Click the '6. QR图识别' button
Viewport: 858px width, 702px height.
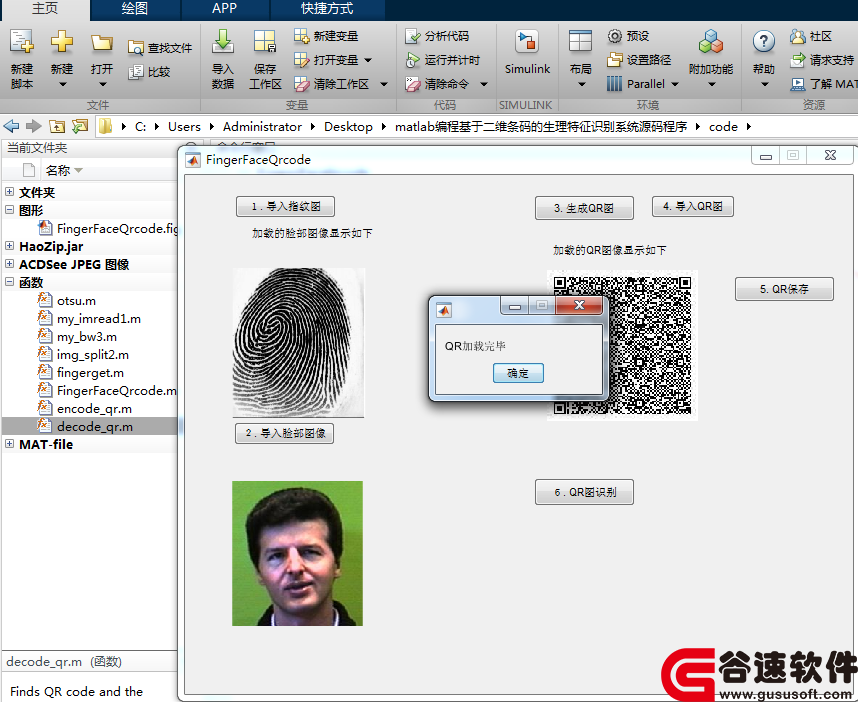point(584,492)
